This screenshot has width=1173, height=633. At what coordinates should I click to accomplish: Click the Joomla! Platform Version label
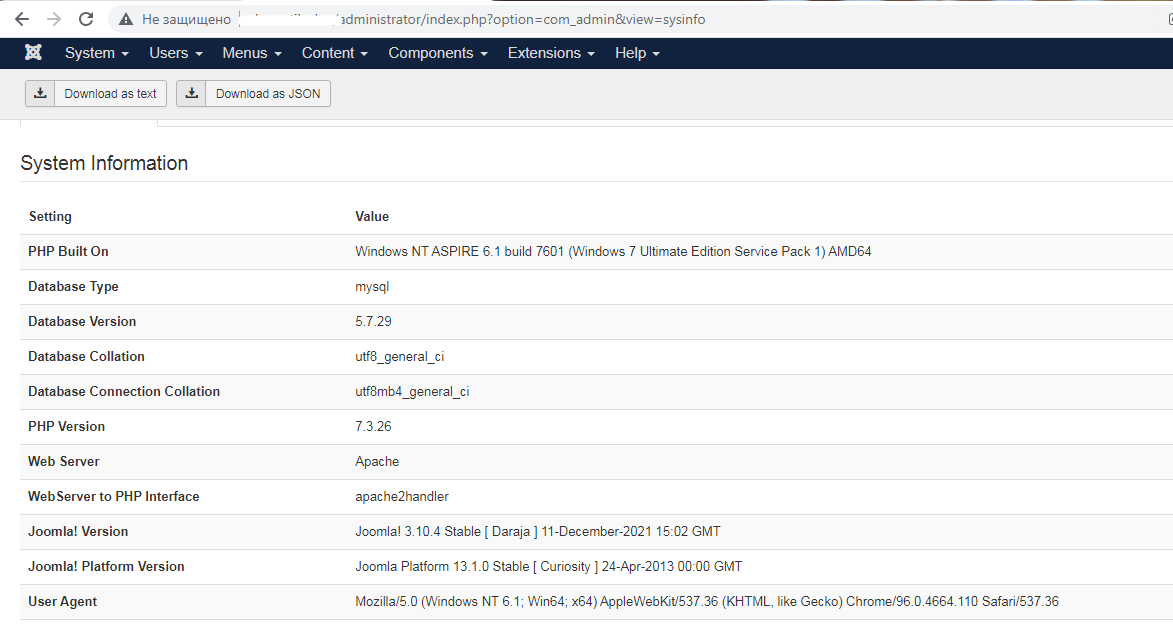[106, 566]
